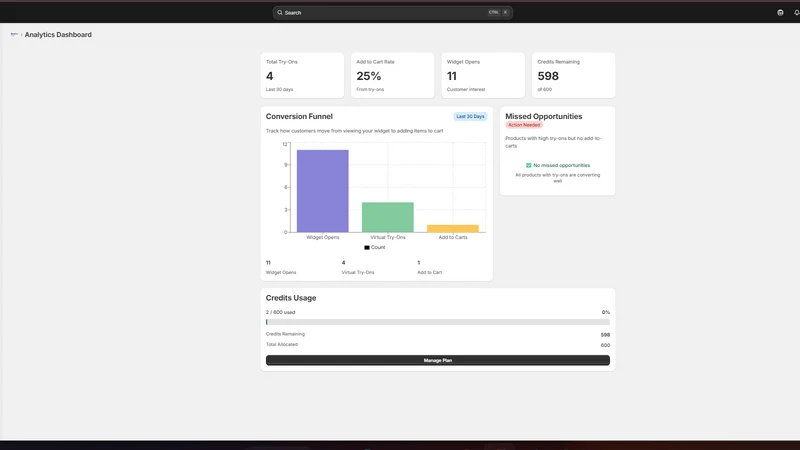Click the yellow Add to Carts bar
Image resolution: width=800 pixels, height=450 pixels.
[453, 229]
